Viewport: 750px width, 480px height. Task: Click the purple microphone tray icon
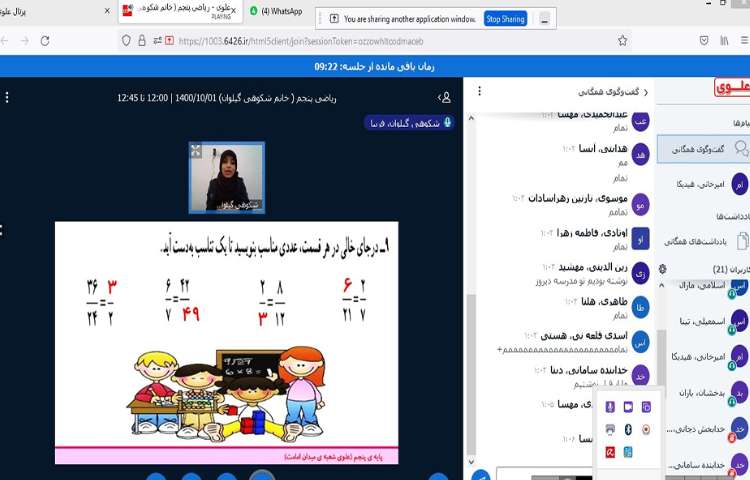coord(610,407)
